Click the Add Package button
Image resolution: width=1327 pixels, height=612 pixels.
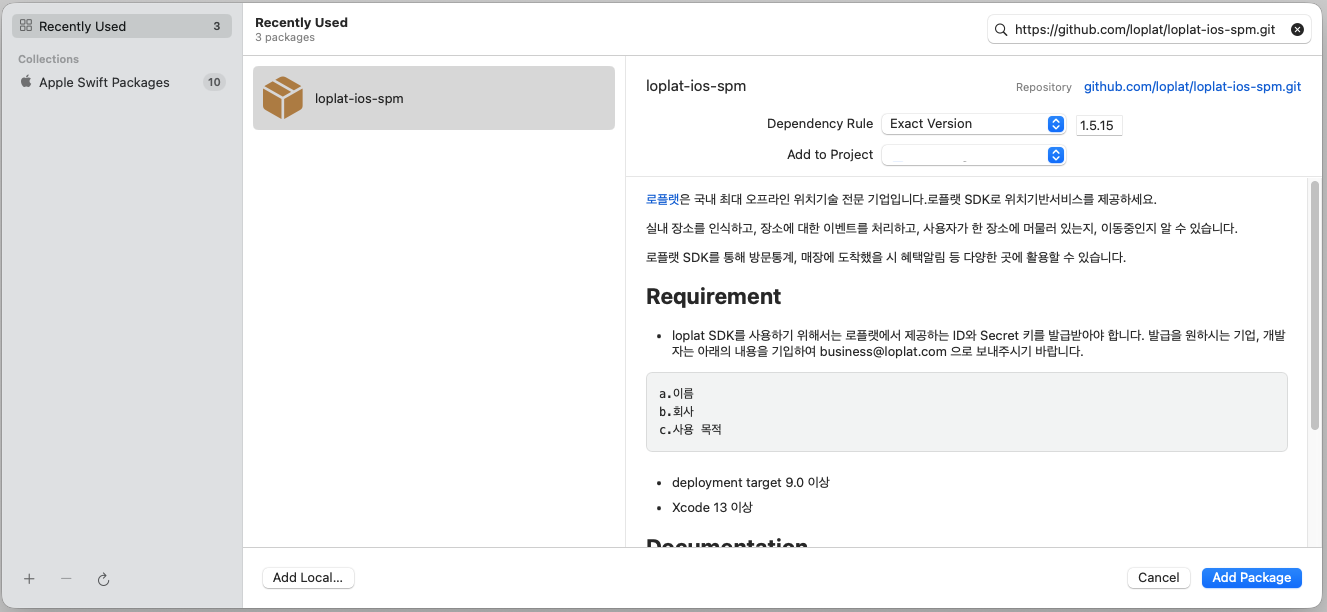click(x=1251, y=577)
